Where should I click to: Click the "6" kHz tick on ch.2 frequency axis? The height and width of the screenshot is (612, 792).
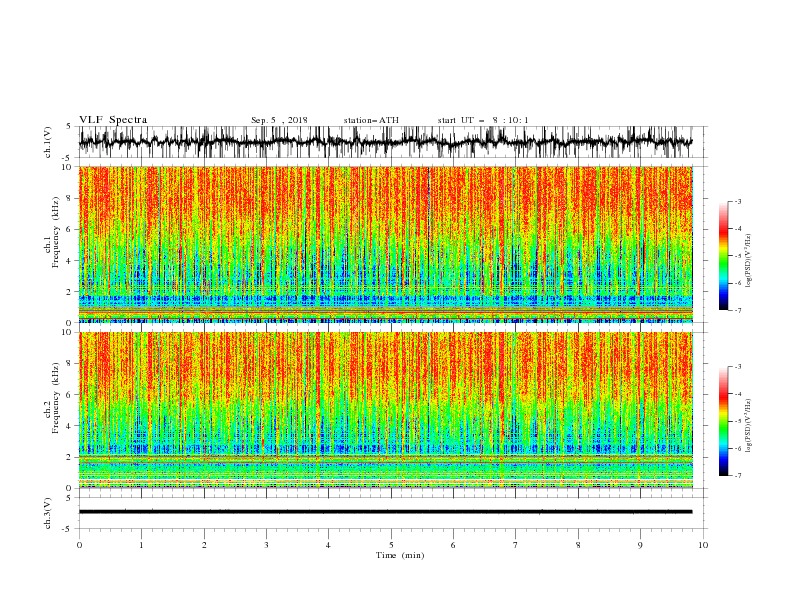tap(71, 395)
